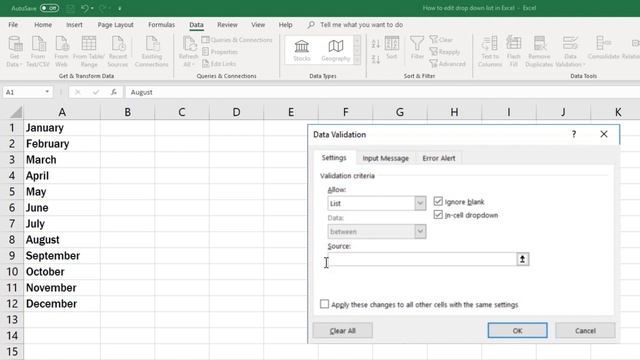
Task: Open Advanced filter options
Action: [447, 64]
